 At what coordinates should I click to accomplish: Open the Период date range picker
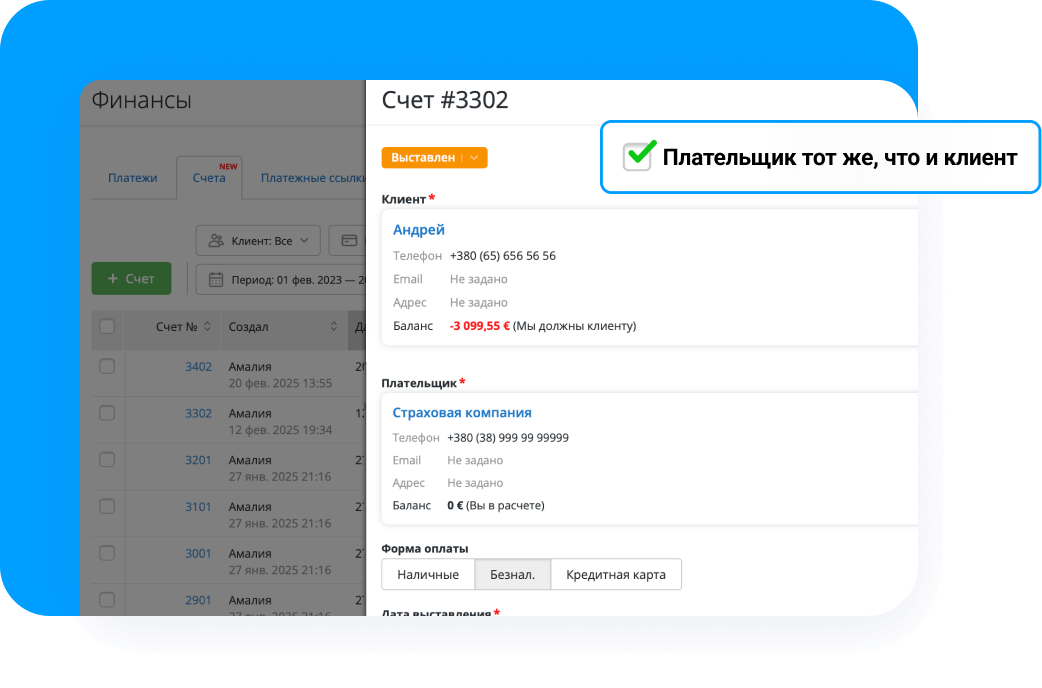(x=285, y=279)
